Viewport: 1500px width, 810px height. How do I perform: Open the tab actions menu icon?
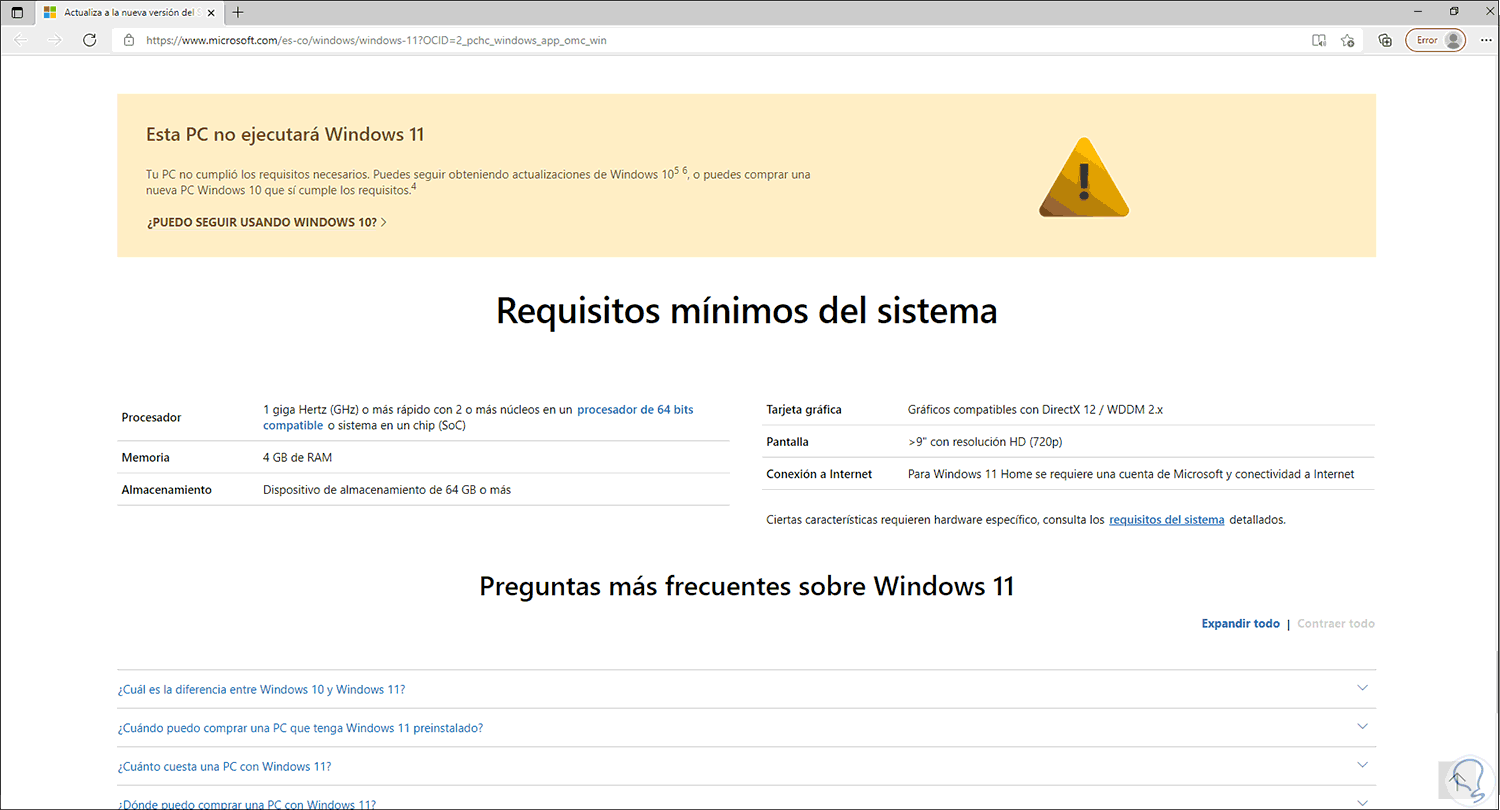pos(17,12)
